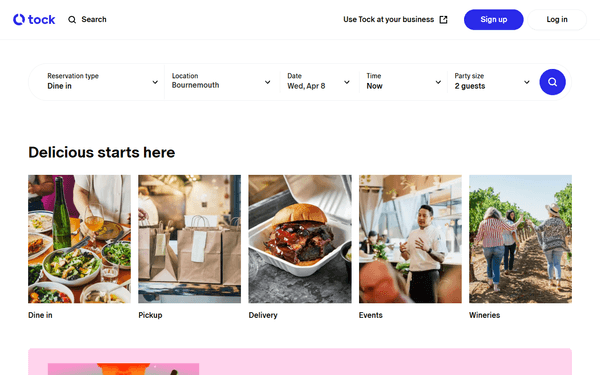Open the Dine in category photo
Screen dimensions: 600x375
80,239
